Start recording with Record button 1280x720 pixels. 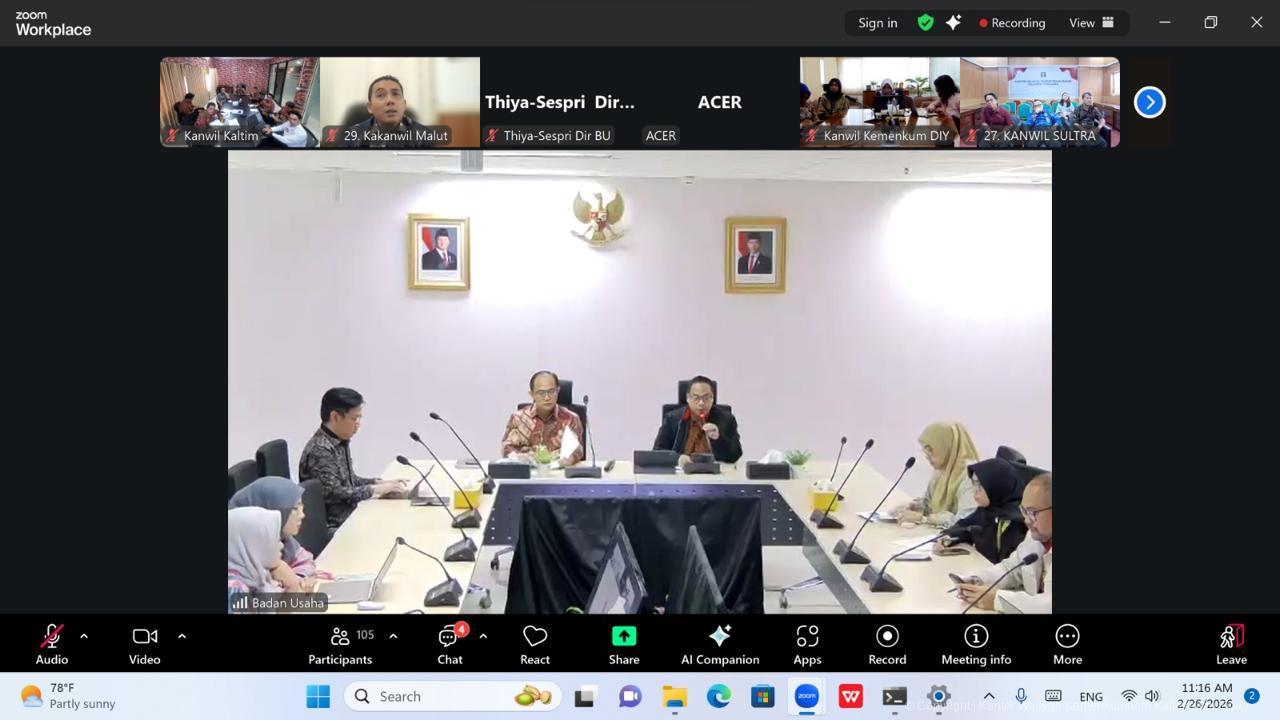coord(887,644)
